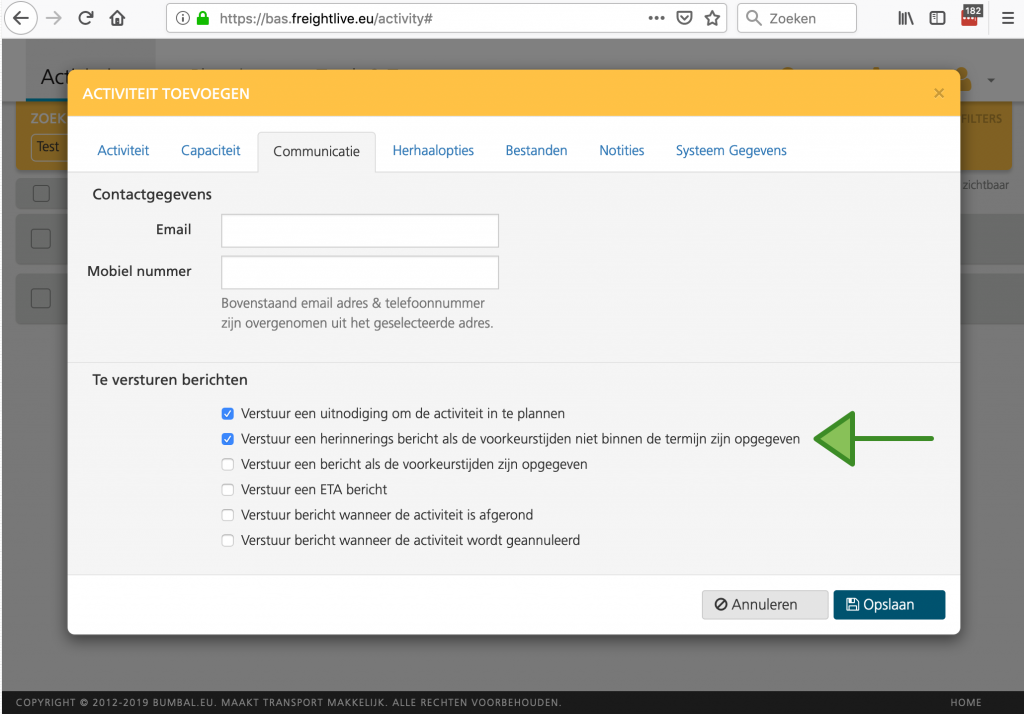This screenshot has height=714, width=1024.
Task: Open the page actions three-dot menu
Action: 656,18
